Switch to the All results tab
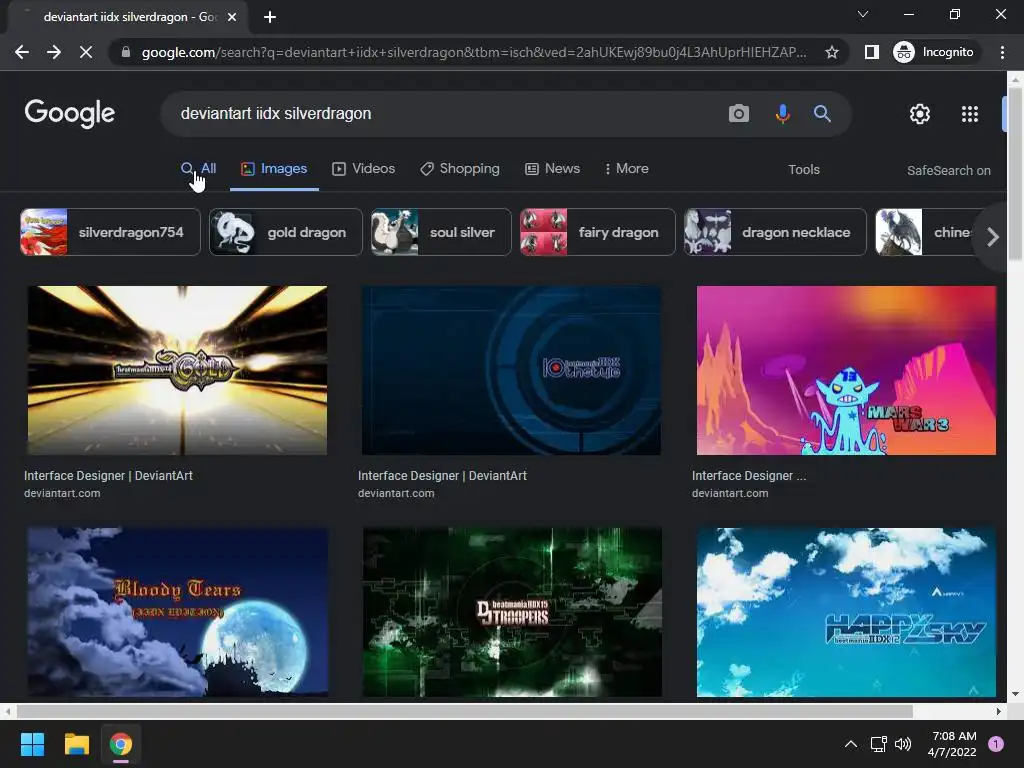 [x=199, y=168]
